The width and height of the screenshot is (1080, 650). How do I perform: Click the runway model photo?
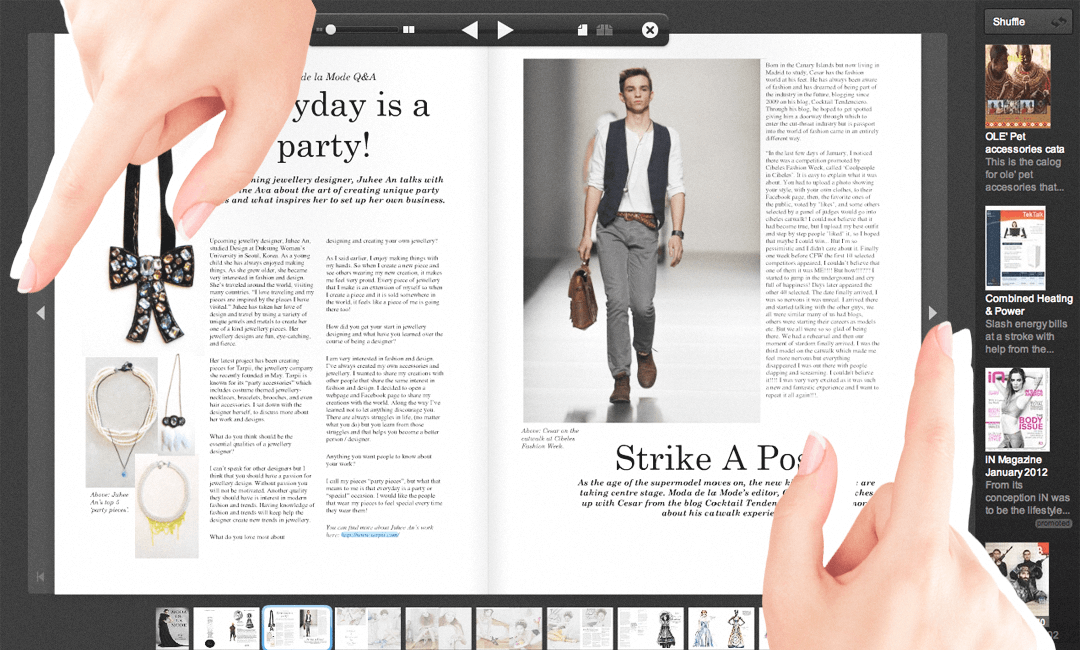click(x=641, y=240)
